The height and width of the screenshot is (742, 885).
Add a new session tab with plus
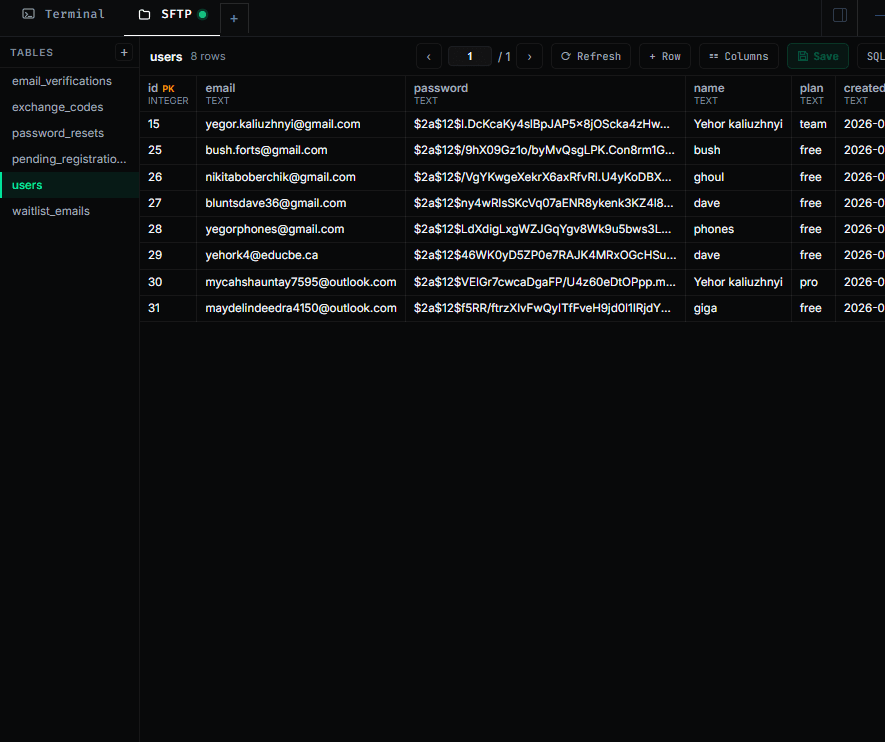click(x=234, y=19)
